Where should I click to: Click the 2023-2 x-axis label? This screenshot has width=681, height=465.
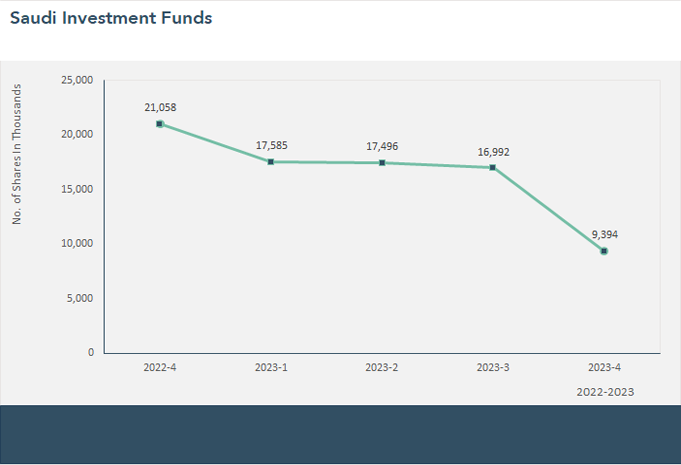(382, 368)
